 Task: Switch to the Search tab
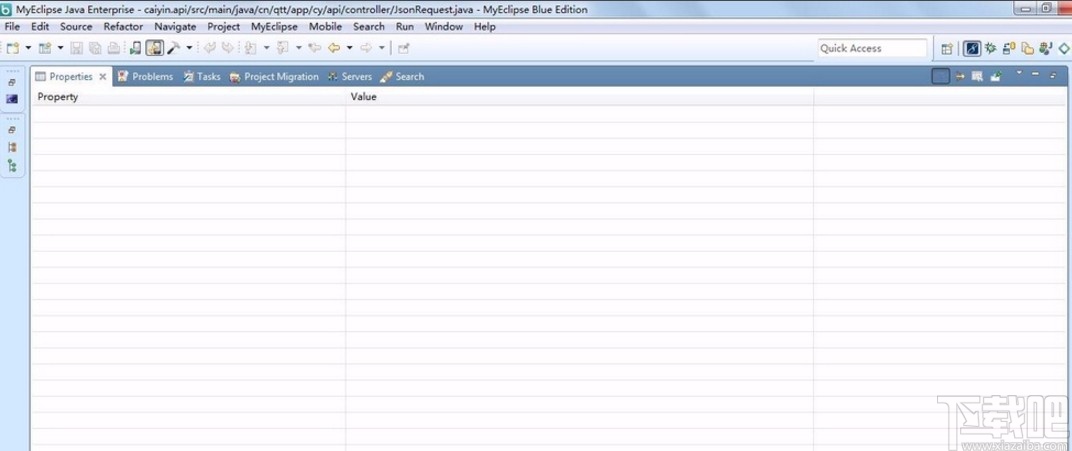pyautogui.click(x=403, y=77)
